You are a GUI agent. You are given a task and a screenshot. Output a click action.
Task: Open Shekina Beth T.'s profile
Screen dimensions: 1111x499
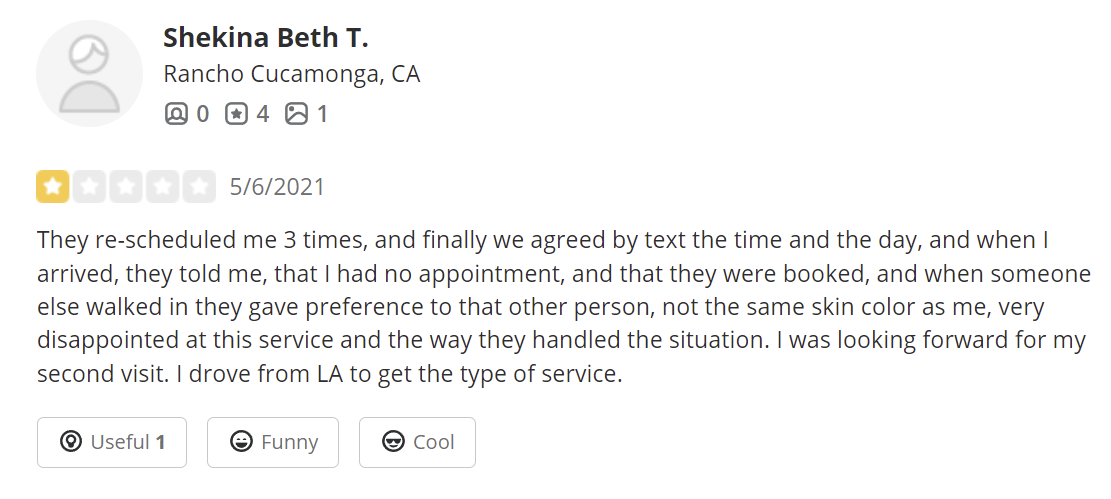point(265,38)
